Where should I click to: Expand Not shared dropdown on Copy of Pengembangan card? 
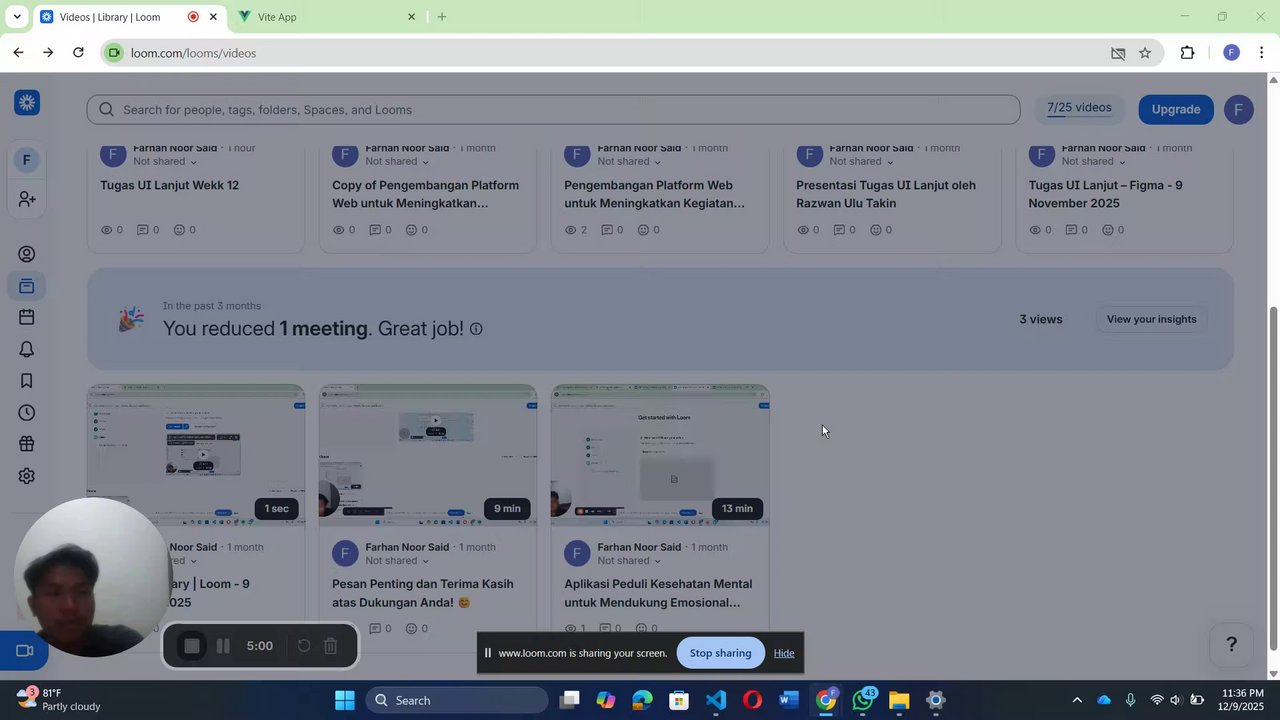(x=397, y=162)
